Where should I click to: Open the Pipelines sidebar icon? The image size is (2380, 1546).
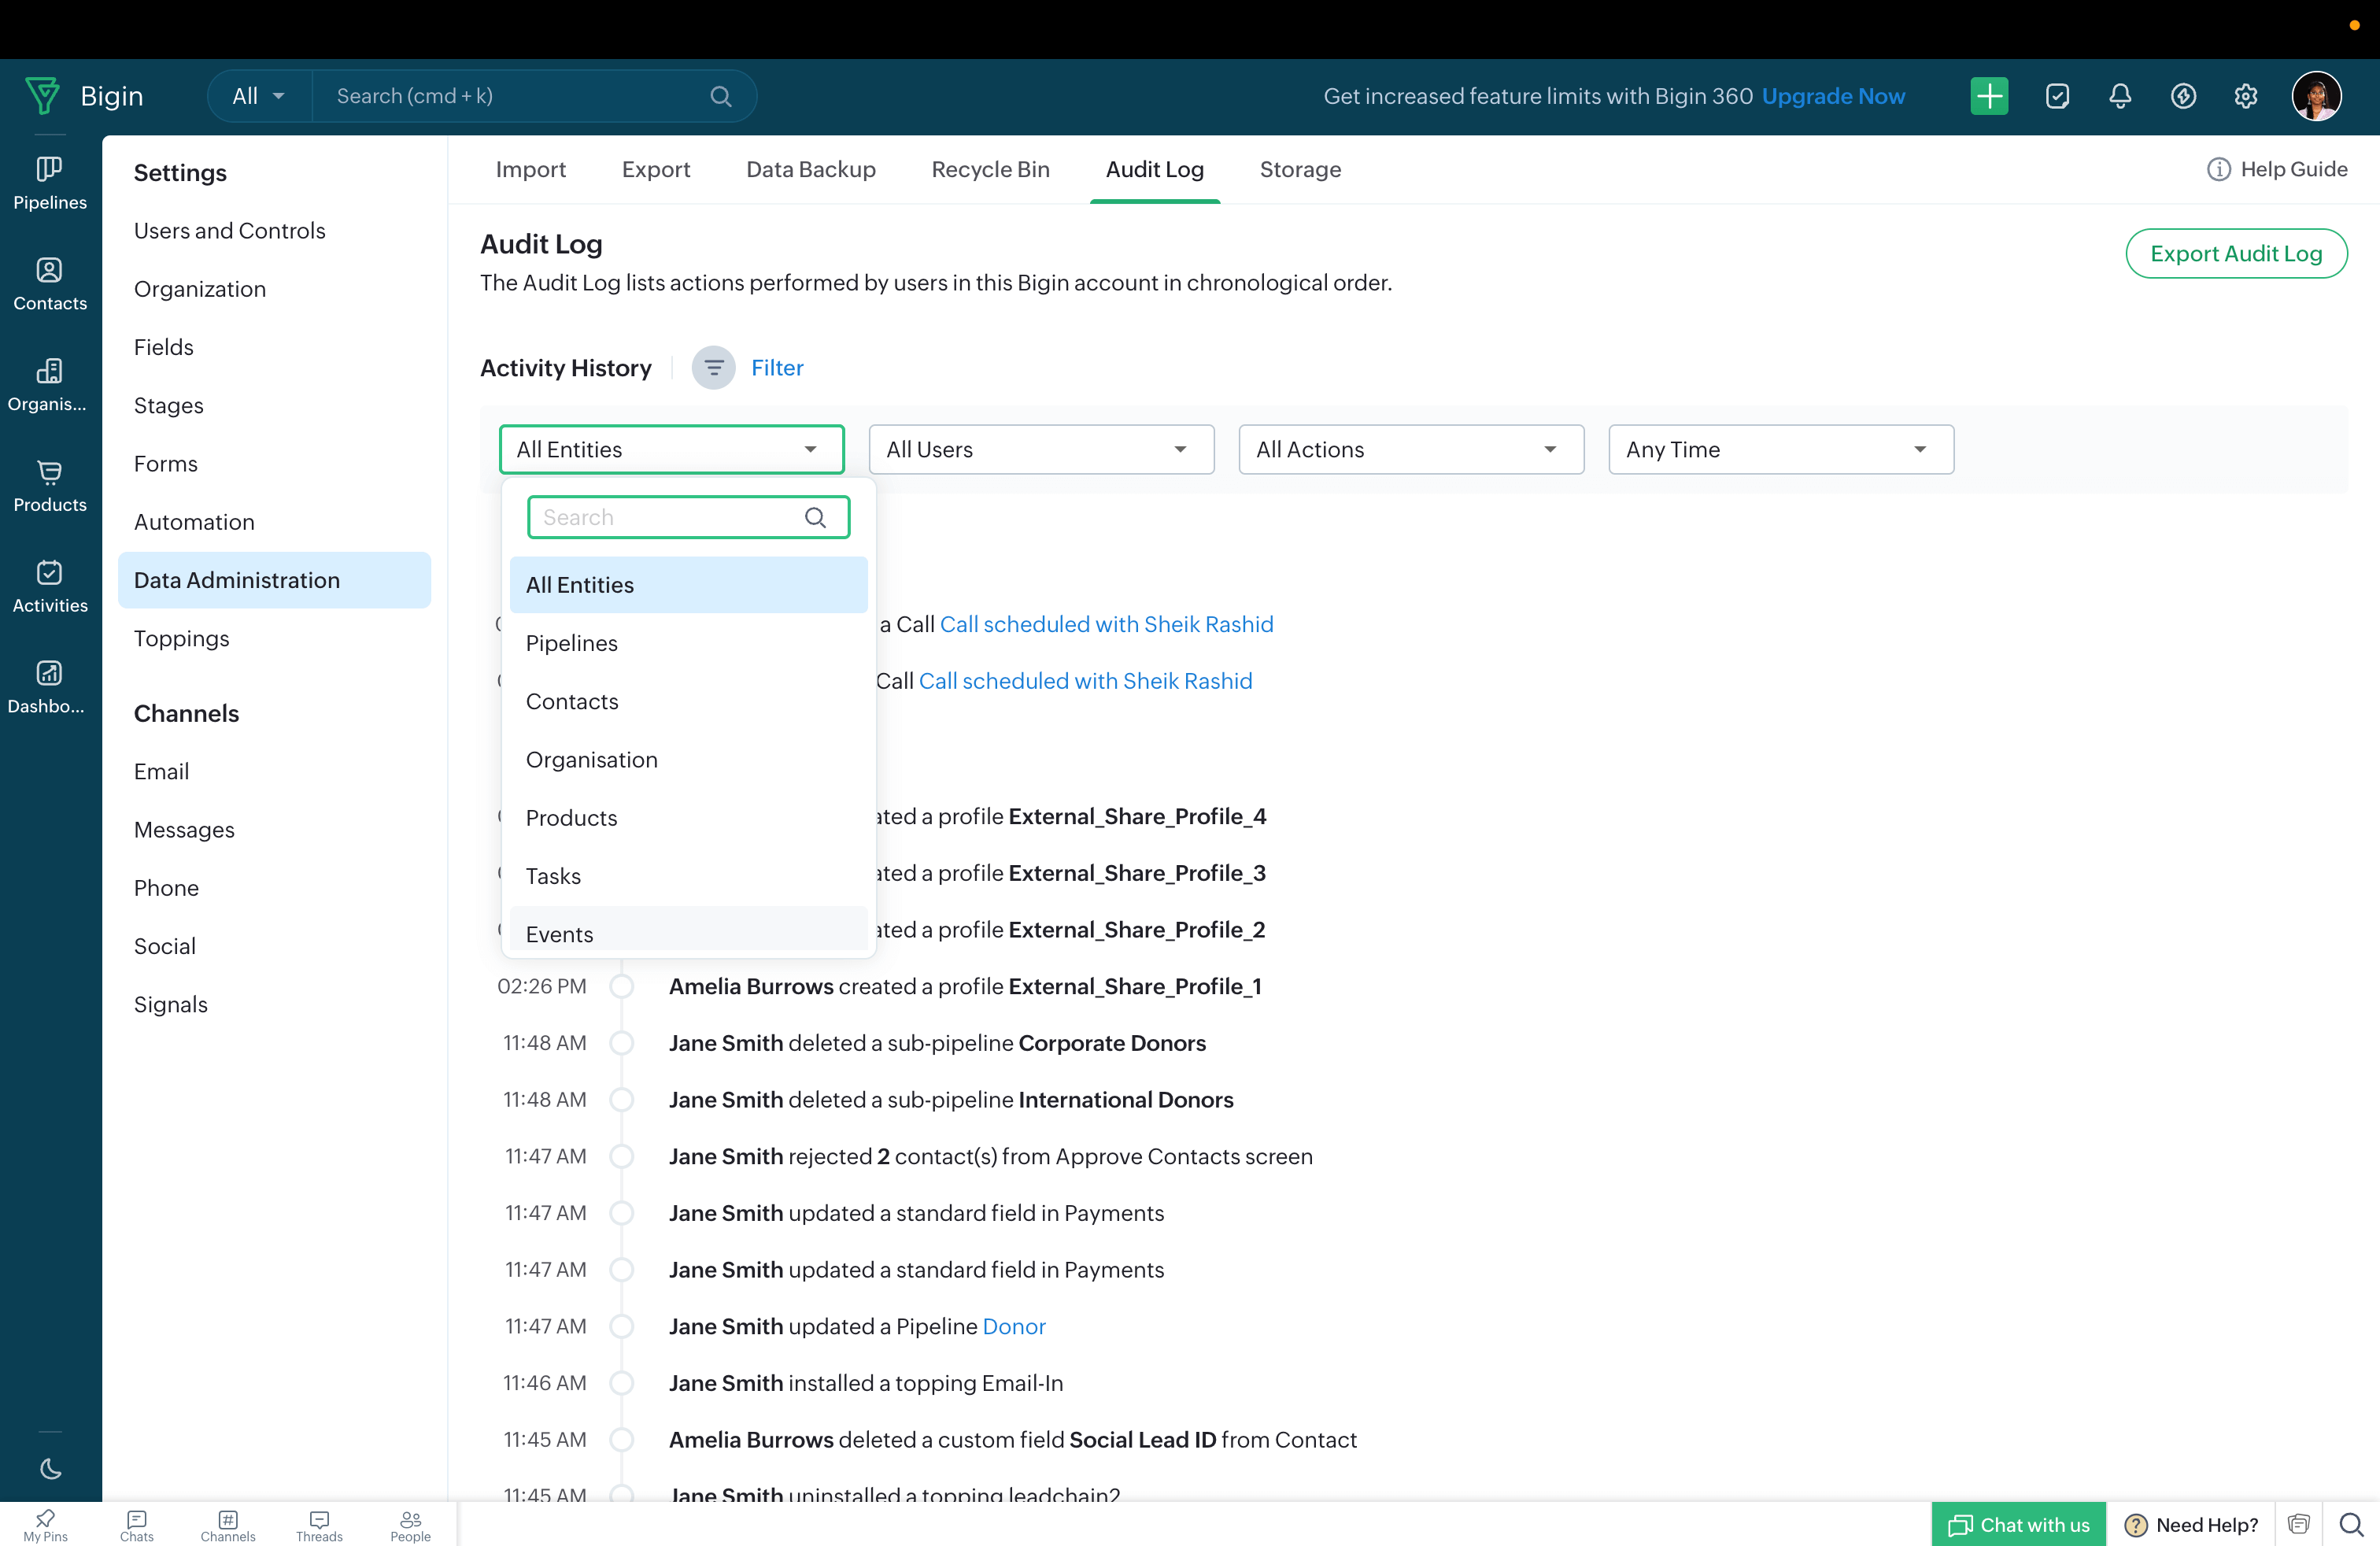(49, 183)
